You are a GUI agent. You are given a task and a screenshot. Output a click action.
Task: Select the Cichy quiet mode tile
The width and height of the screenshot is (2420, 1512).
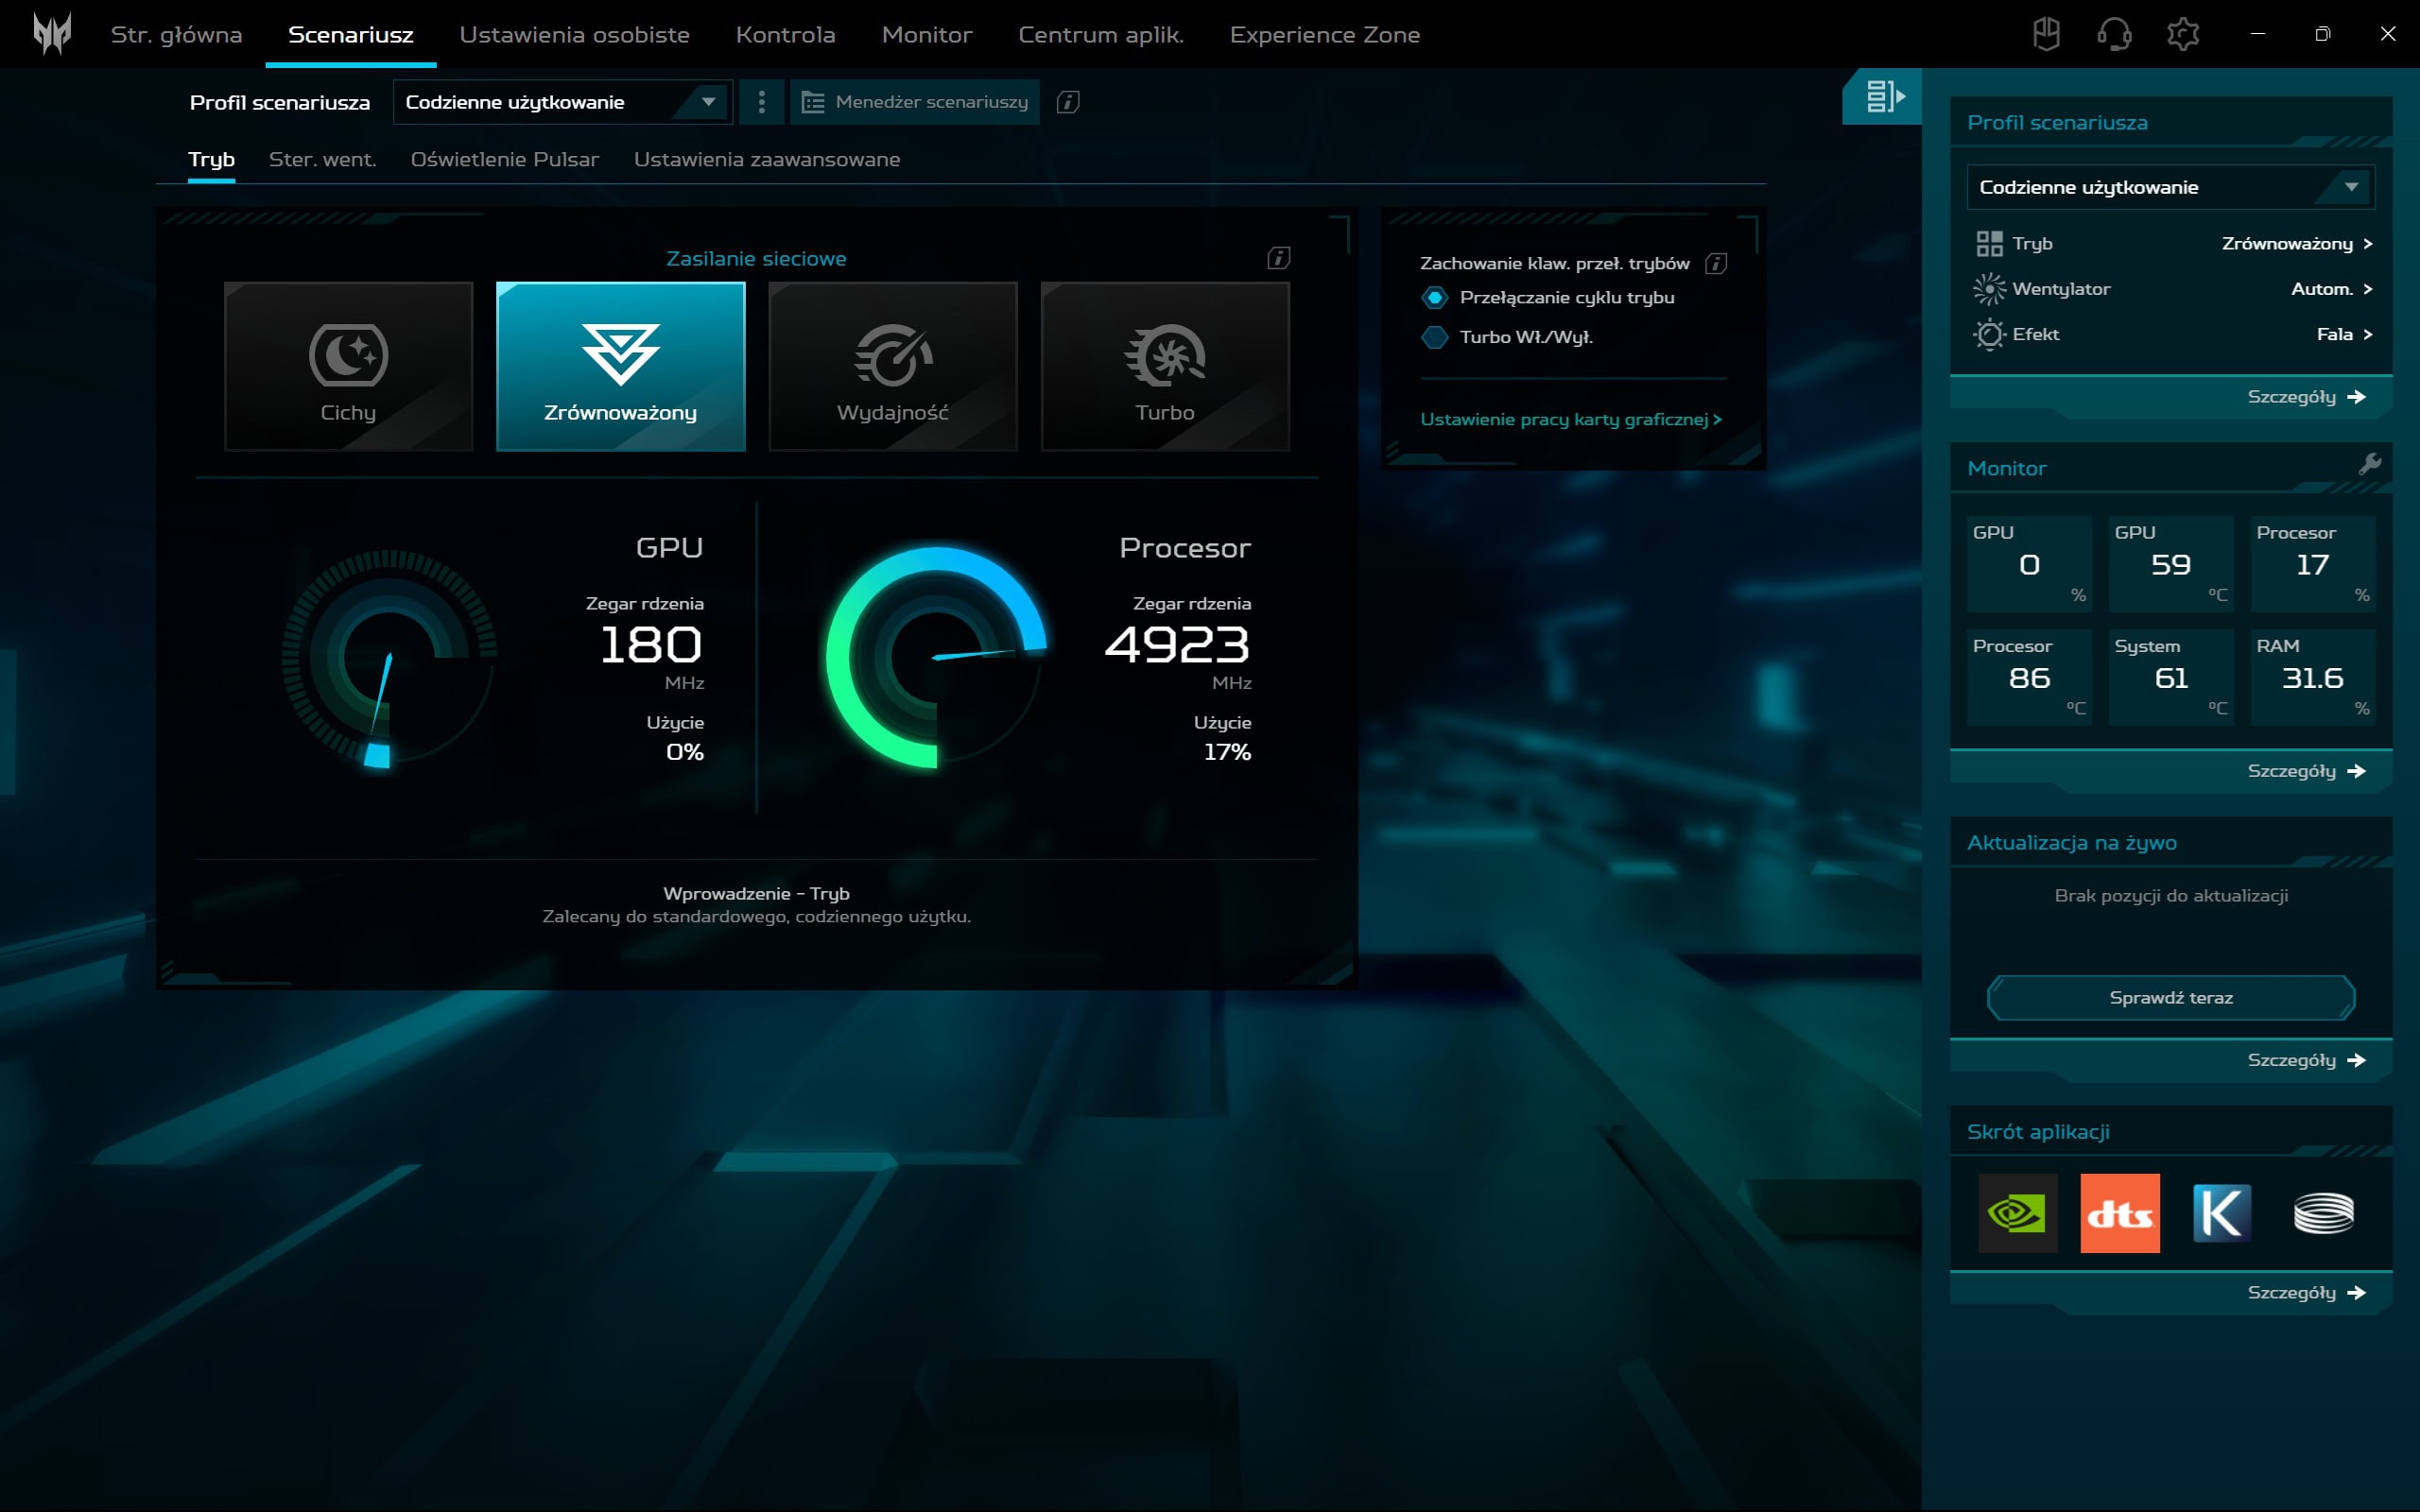point(348,366)
